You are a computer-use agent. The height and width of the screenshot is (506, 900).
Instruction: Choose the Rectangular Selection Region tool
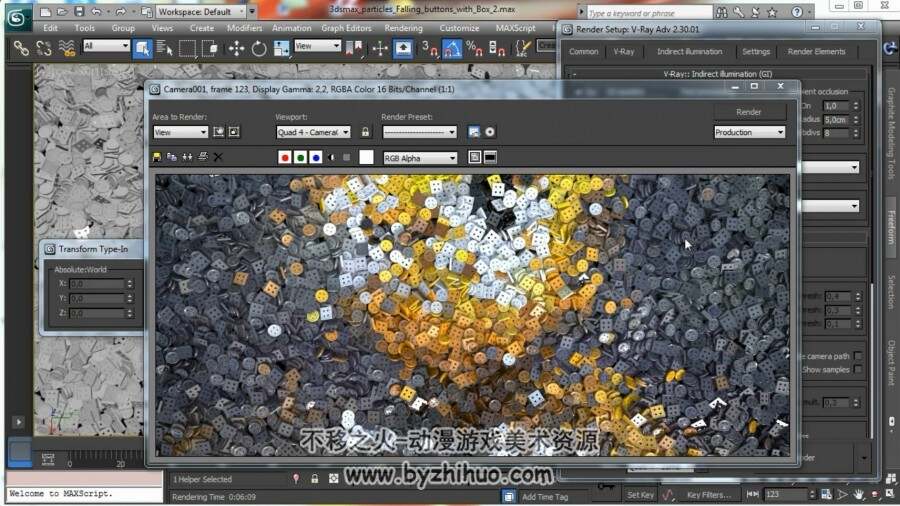187,49
